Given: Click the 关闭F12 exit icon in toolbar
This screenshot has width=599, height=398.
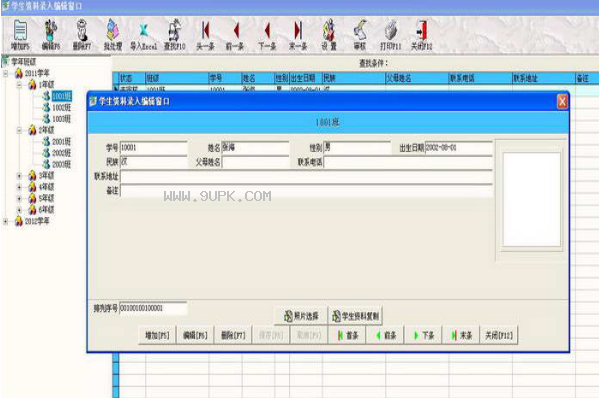Looking at the screenshot, I should (x=421, y=35).
